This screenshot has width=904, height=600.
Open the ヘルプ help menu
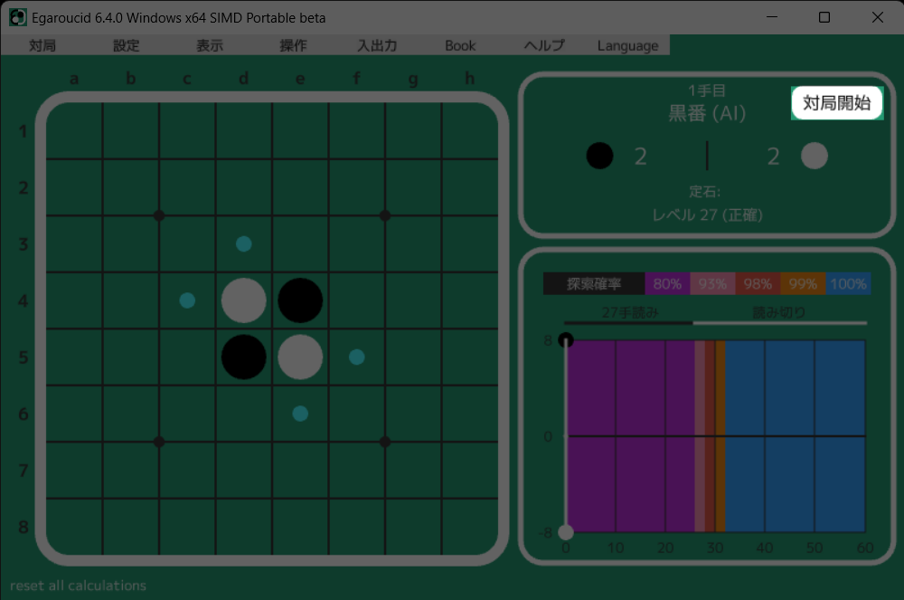[544, 45]
